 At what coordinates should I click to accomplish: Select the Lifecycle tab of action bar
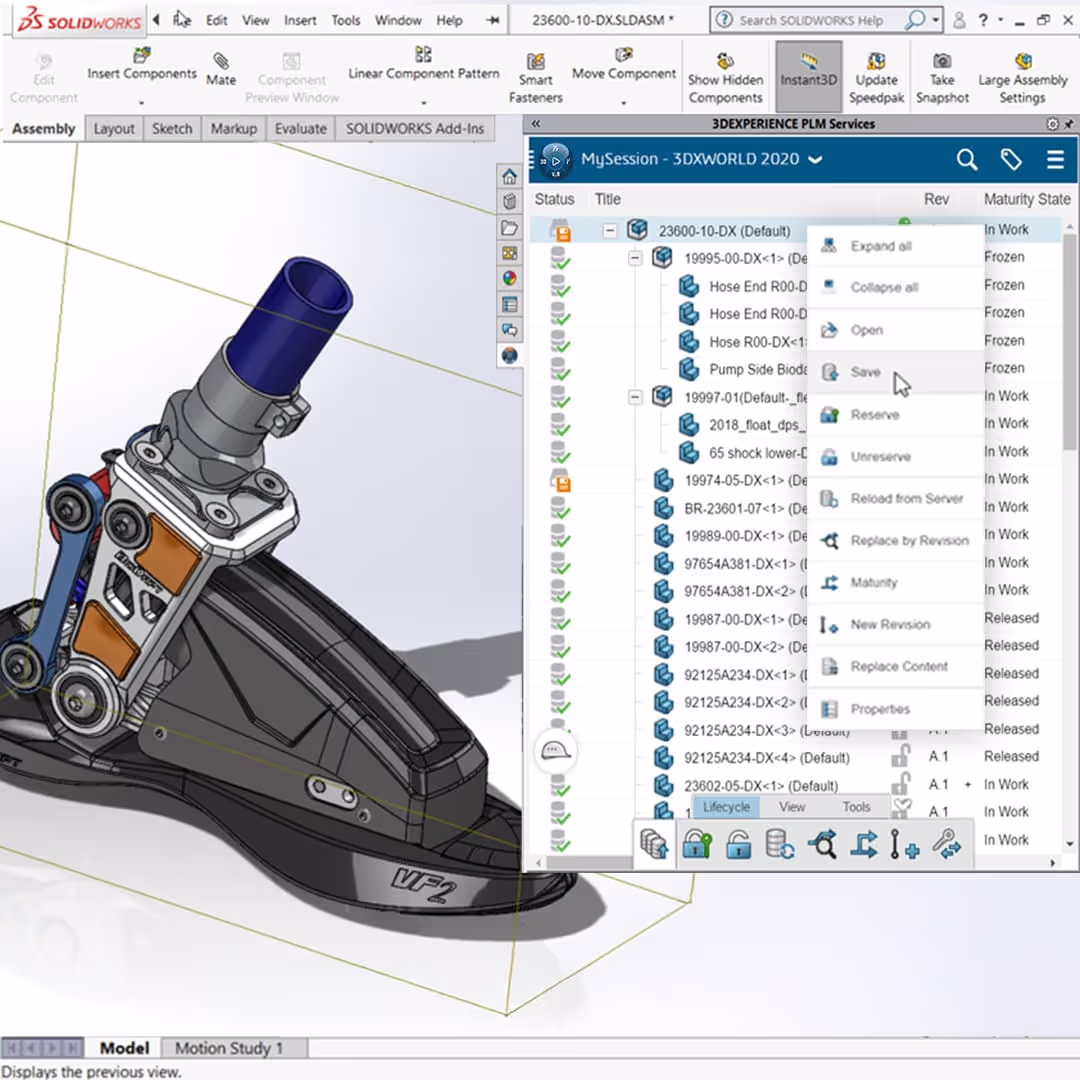pyautogui.click(x=727, y=807)
